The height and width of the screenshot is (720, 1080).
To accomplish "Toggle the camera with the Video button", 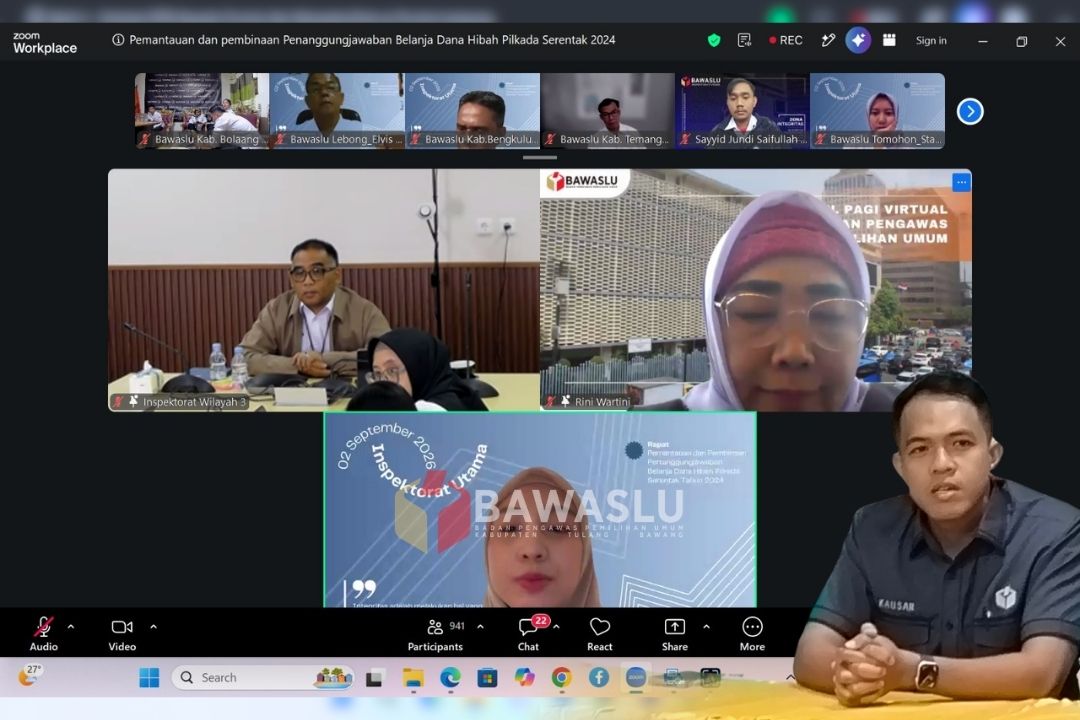I will coord(122,634).
